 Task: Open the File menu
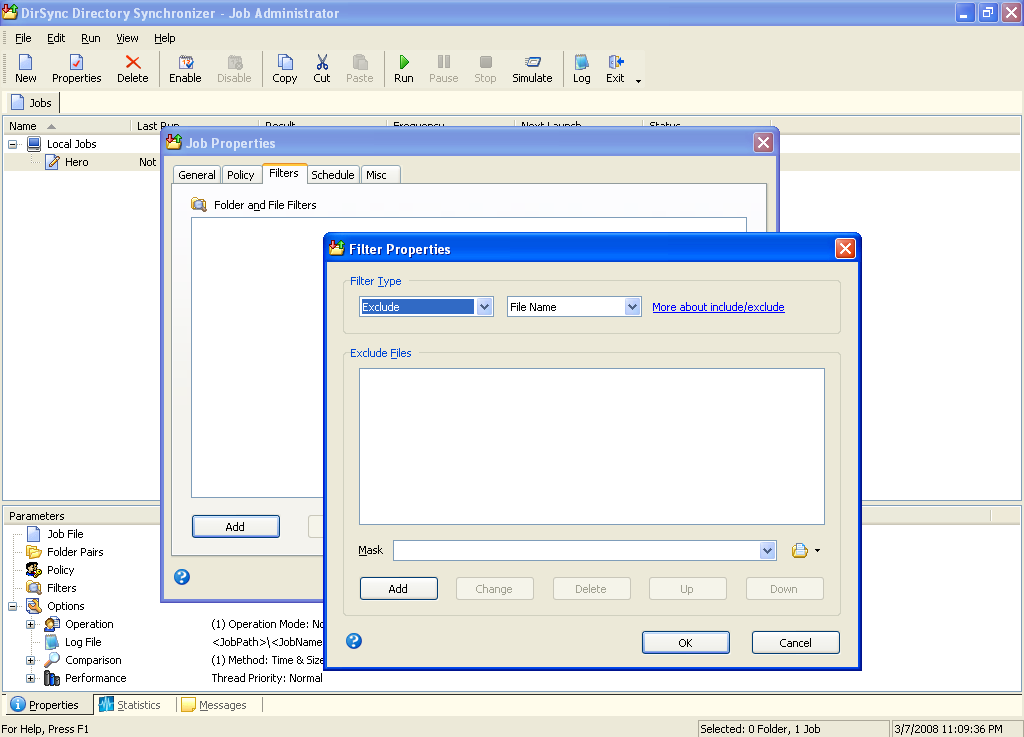coord(23,39)
